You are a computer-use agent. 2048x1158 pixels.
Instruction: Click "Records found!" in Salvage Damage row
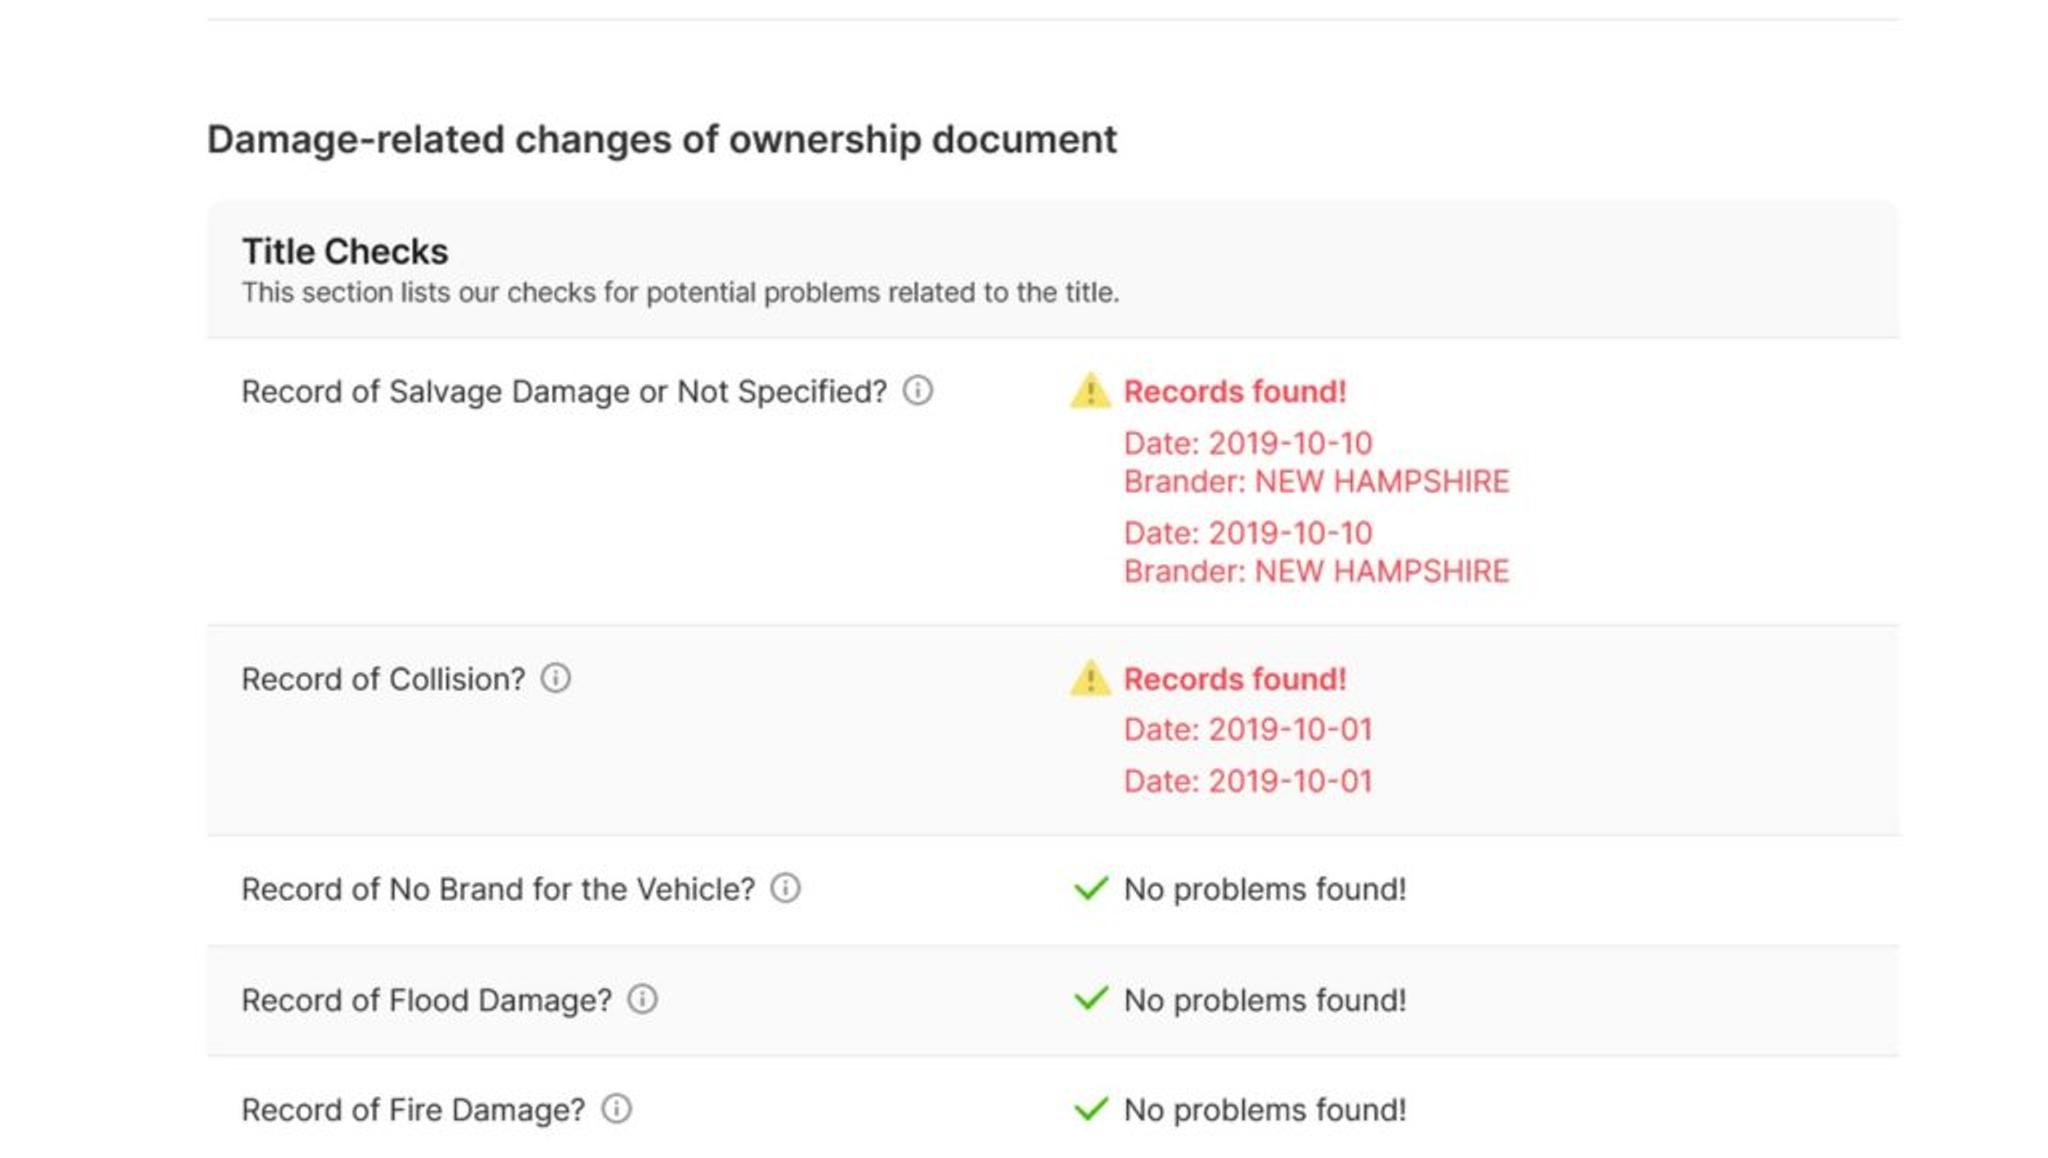1235,392
